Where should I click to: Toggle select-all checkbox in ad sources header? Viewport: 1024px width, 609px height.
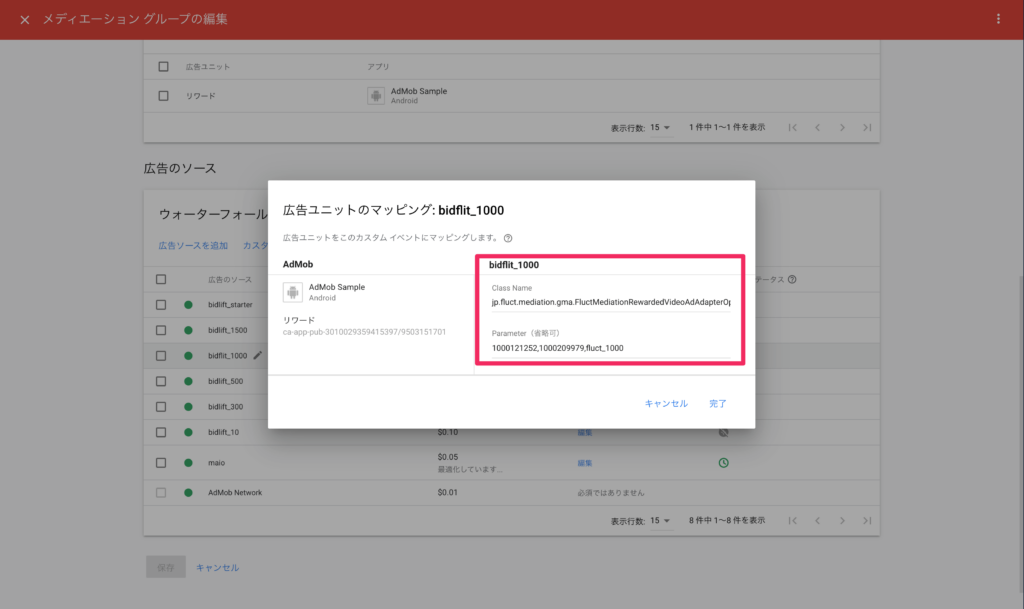coord(161,279)
